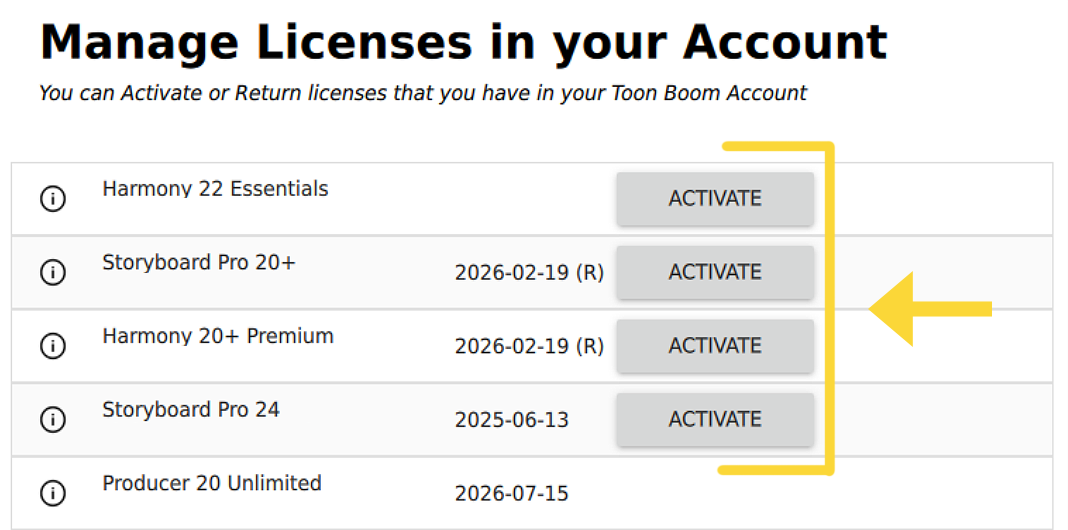Show info for Harmony 20+ Premium
Image resolution: width=1068 pixels, height=530 pixels.
pyautogui.click(x=52, y=346)
